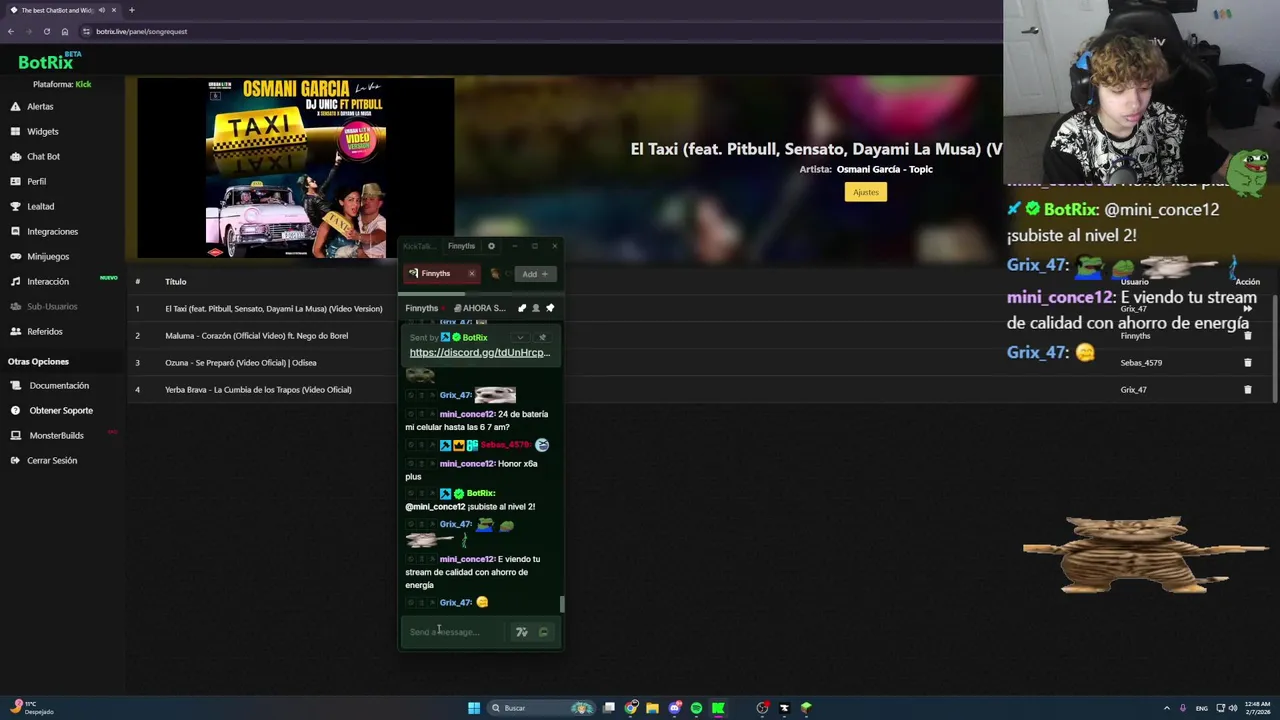The image size is (1280, 720).
Task: Click the browser home icon
Action: (64, 31)
